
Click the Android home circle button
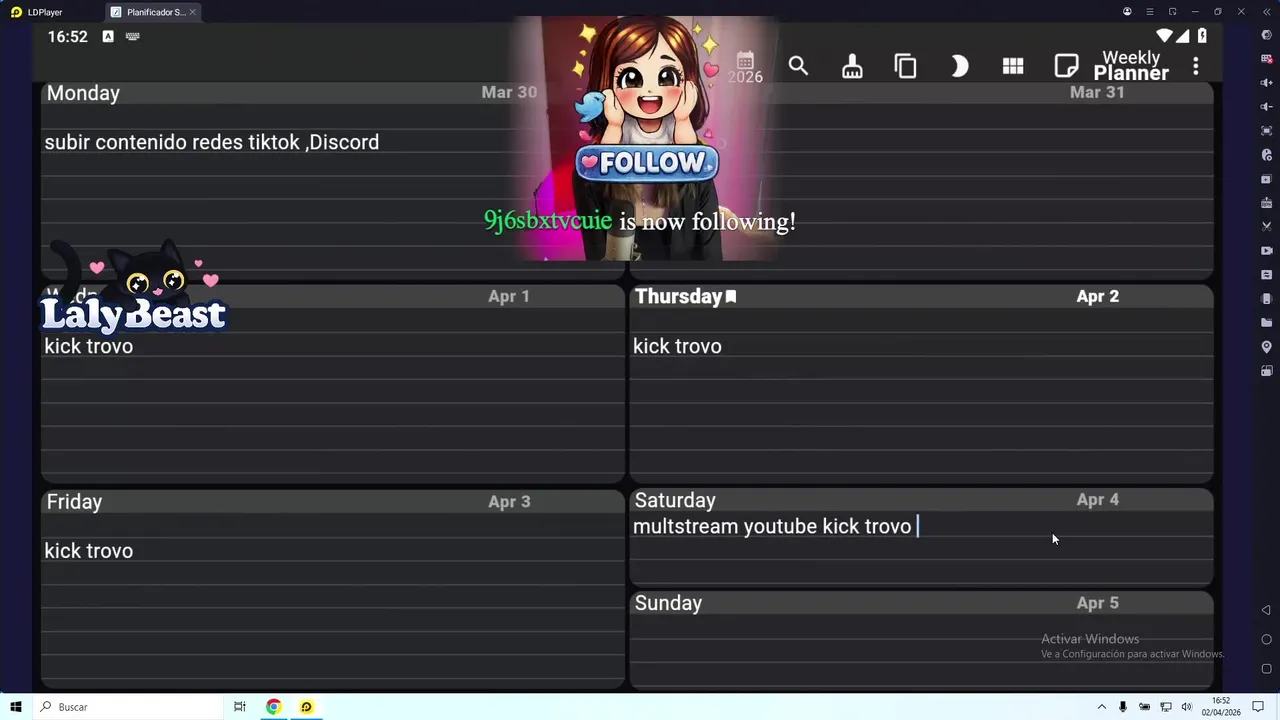click(x=1266, y=639)
